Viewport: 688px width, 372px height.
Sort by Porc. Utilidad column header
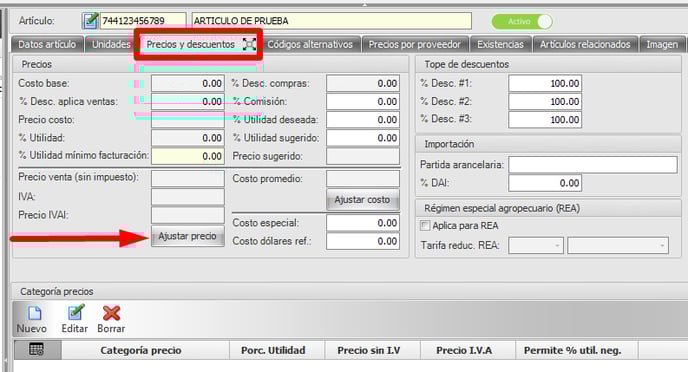[273, 350]
